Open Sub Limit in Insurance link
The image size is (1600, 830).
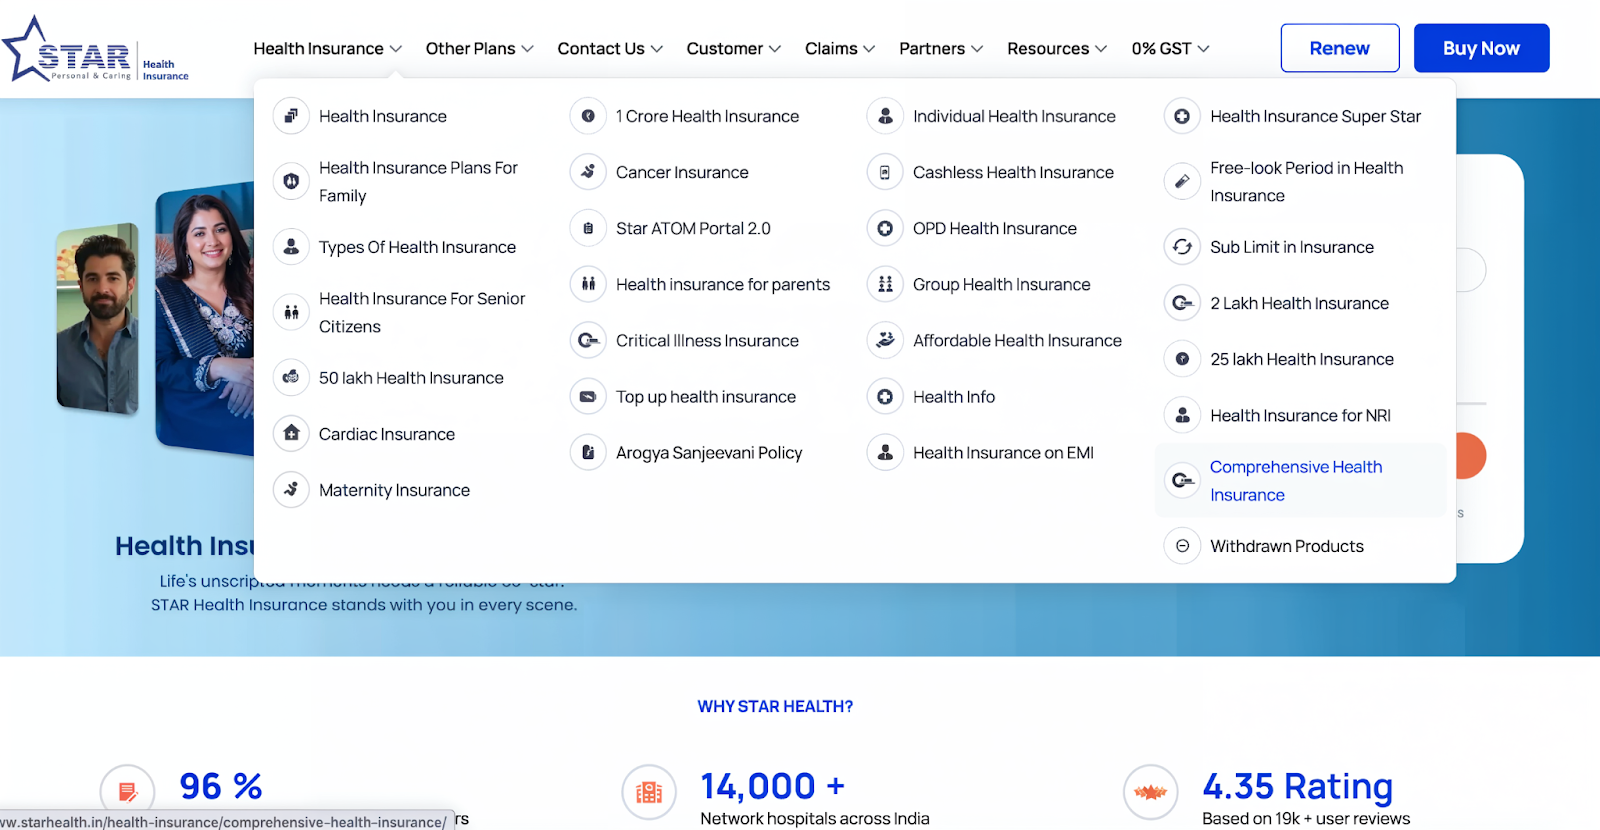point(1292,247)
